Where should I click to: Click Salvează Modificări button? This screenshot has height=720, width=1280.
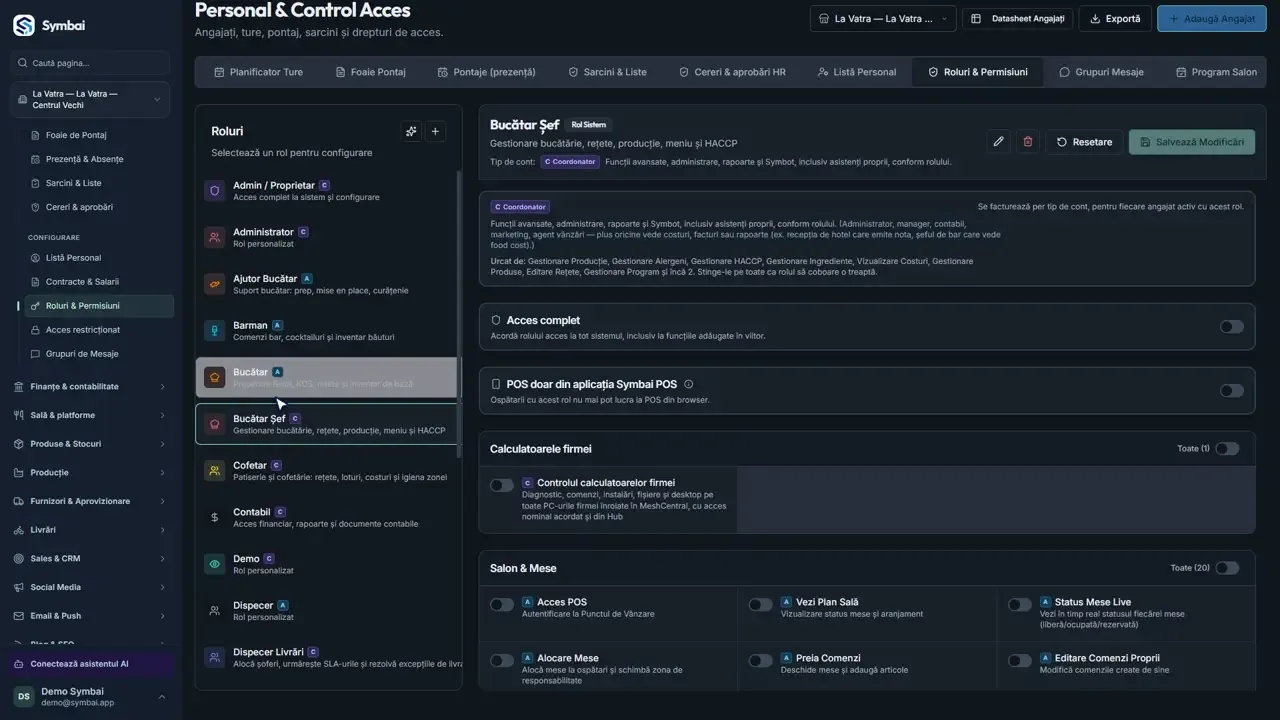pos(1192,142)
